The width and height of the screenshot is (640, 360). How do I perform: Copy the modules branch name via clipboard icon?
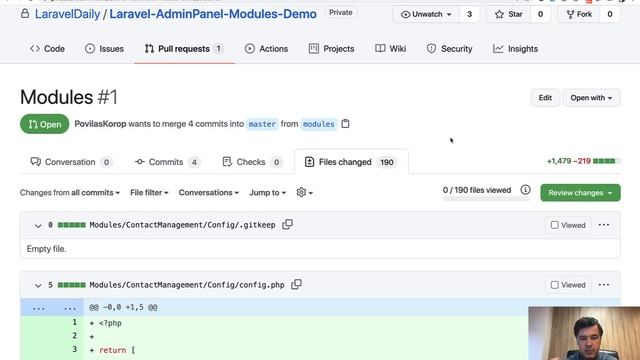pyautogui.click(x=345, y=124)
